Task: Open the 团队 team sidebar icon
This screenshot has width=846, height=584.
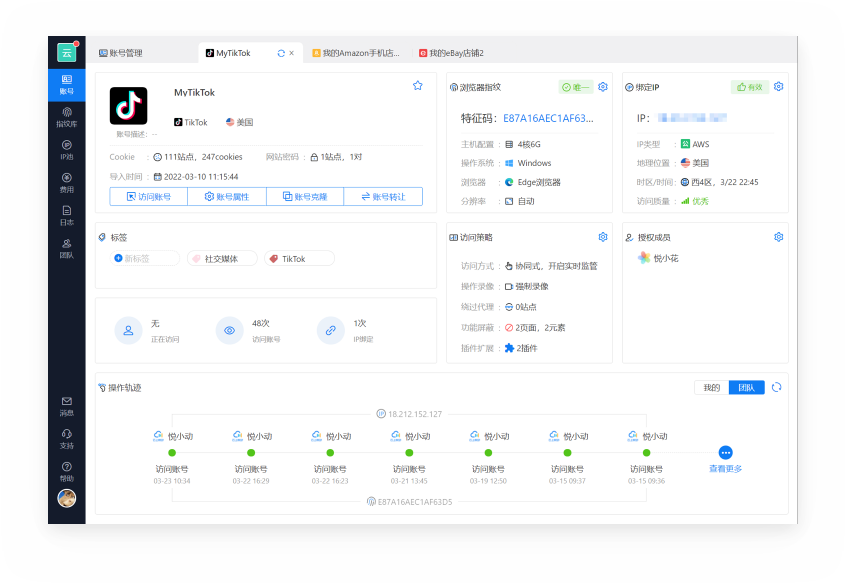Action: (x=66, y=247)
